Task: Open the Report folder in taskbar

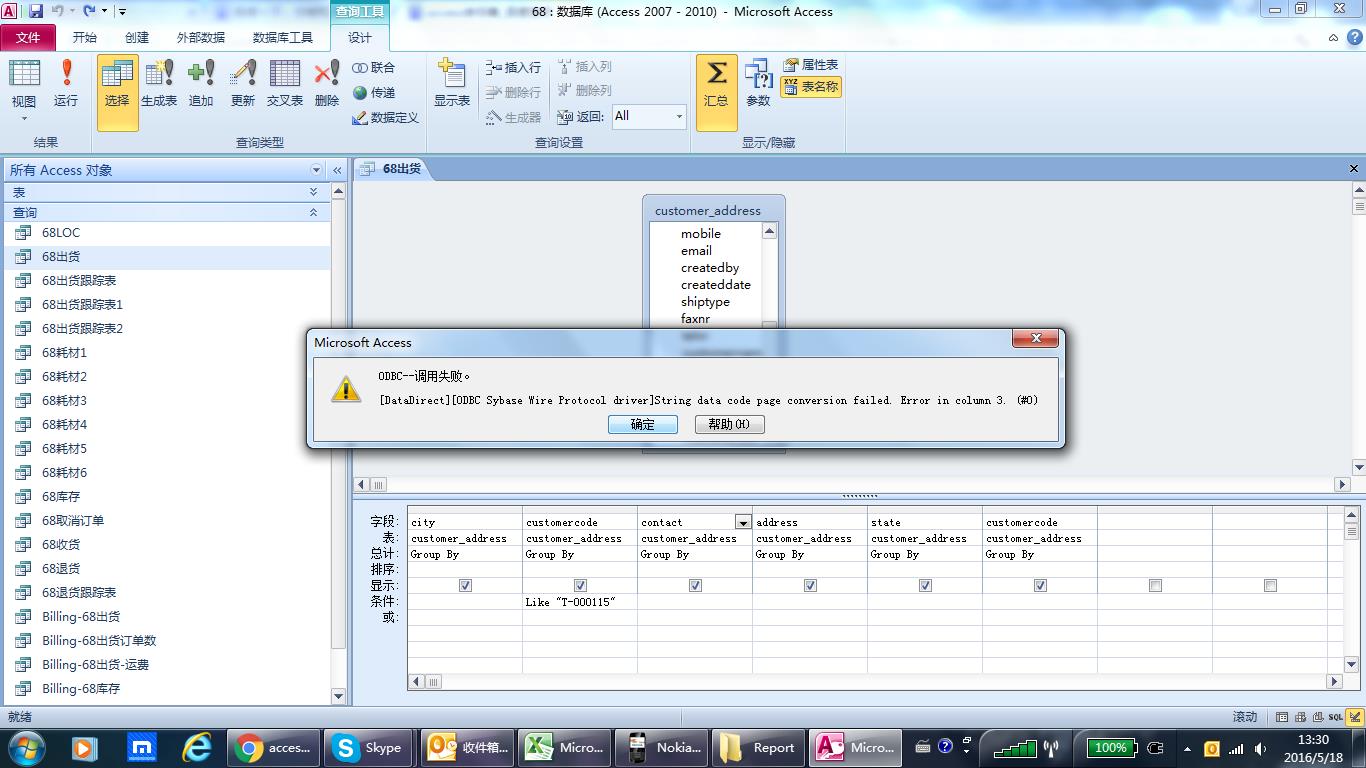Action: (x=759, y=747)
